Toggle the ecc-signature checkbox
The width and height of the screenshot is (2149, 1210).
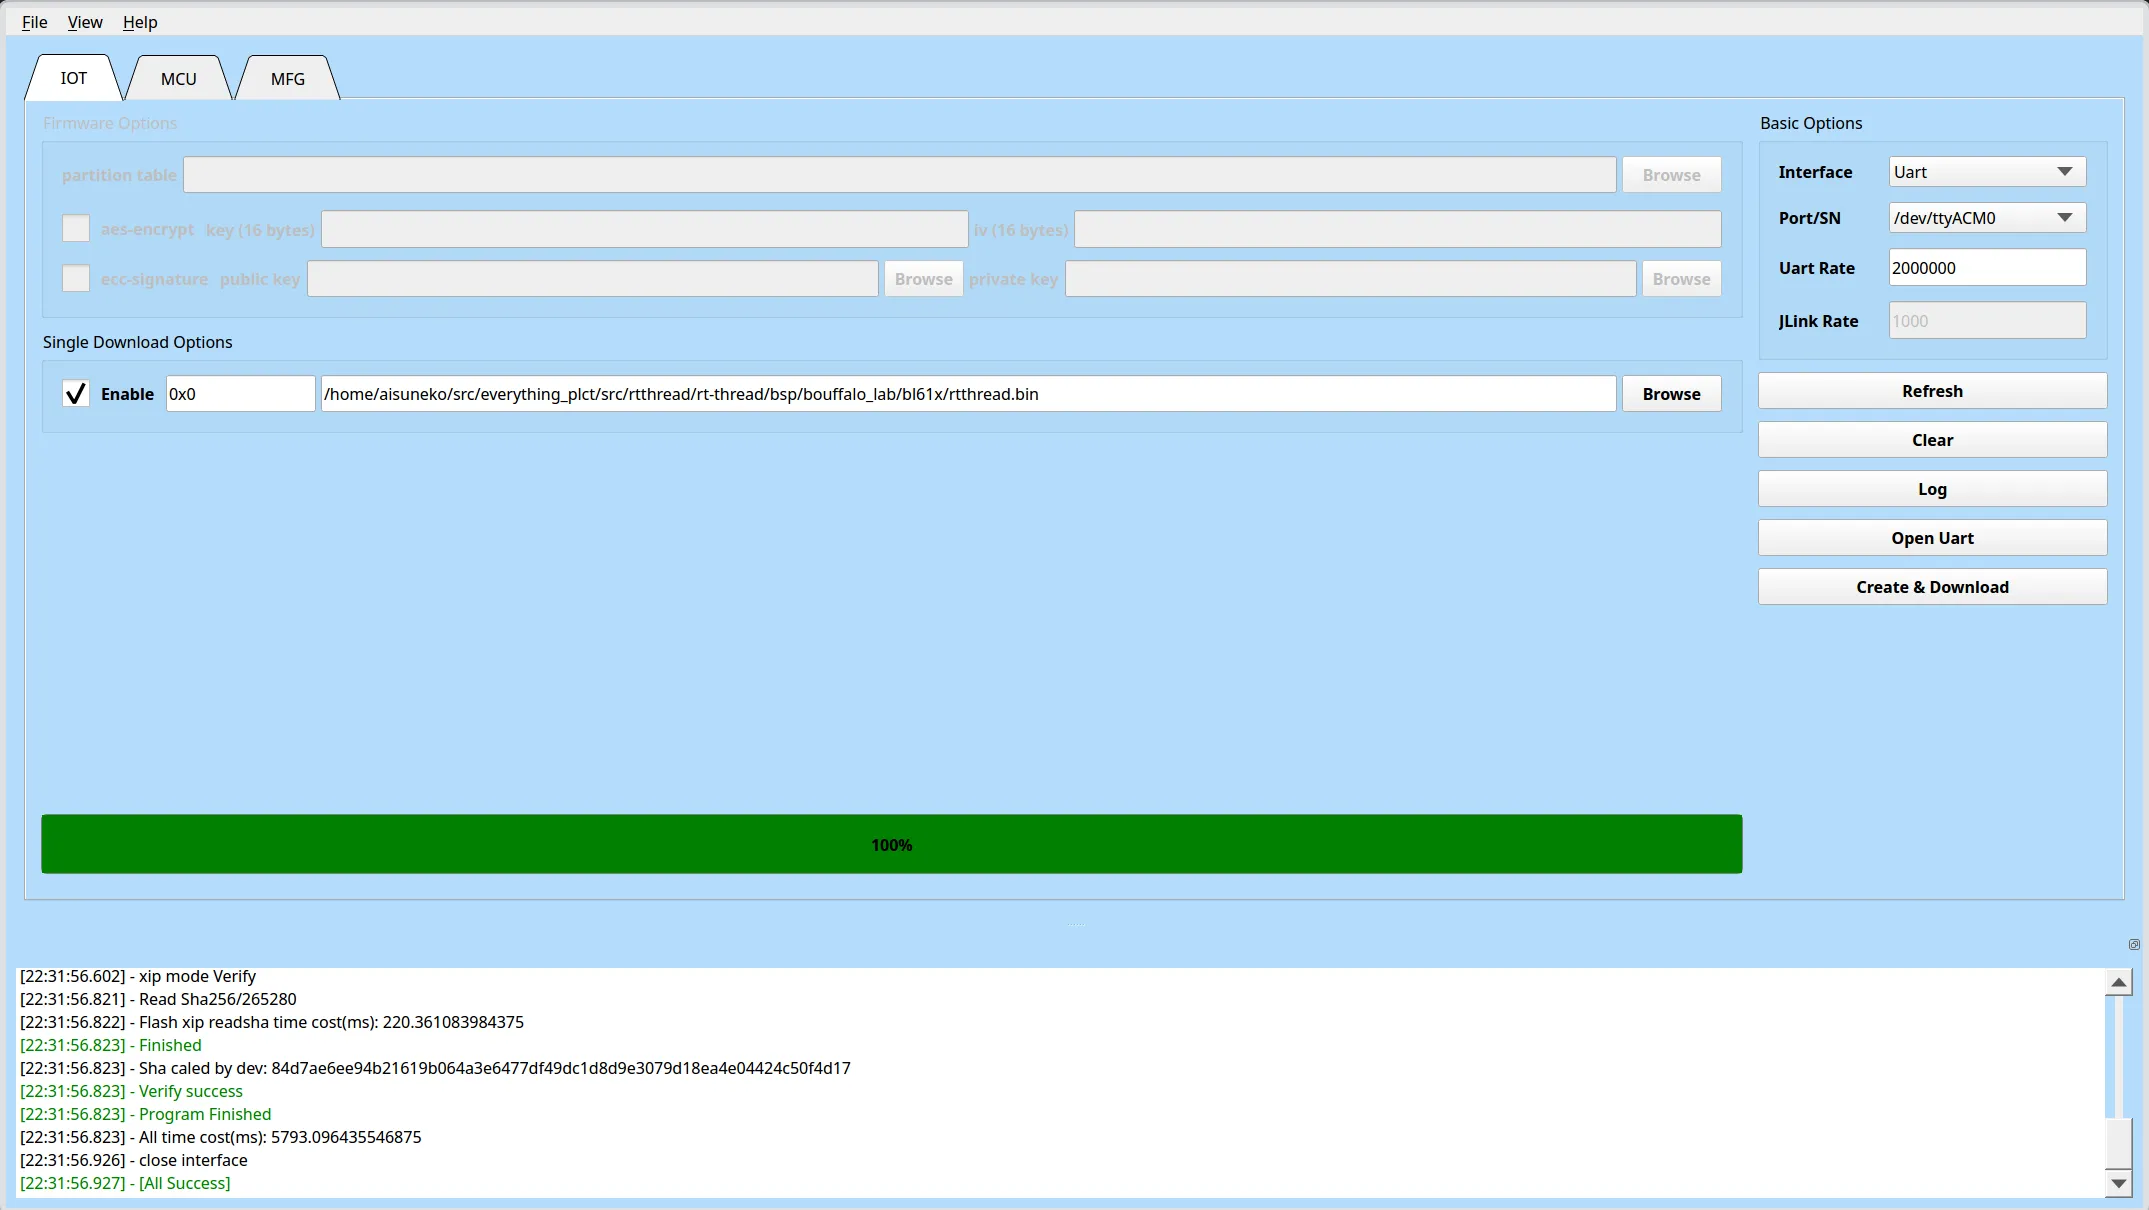[x=76, y=278]
